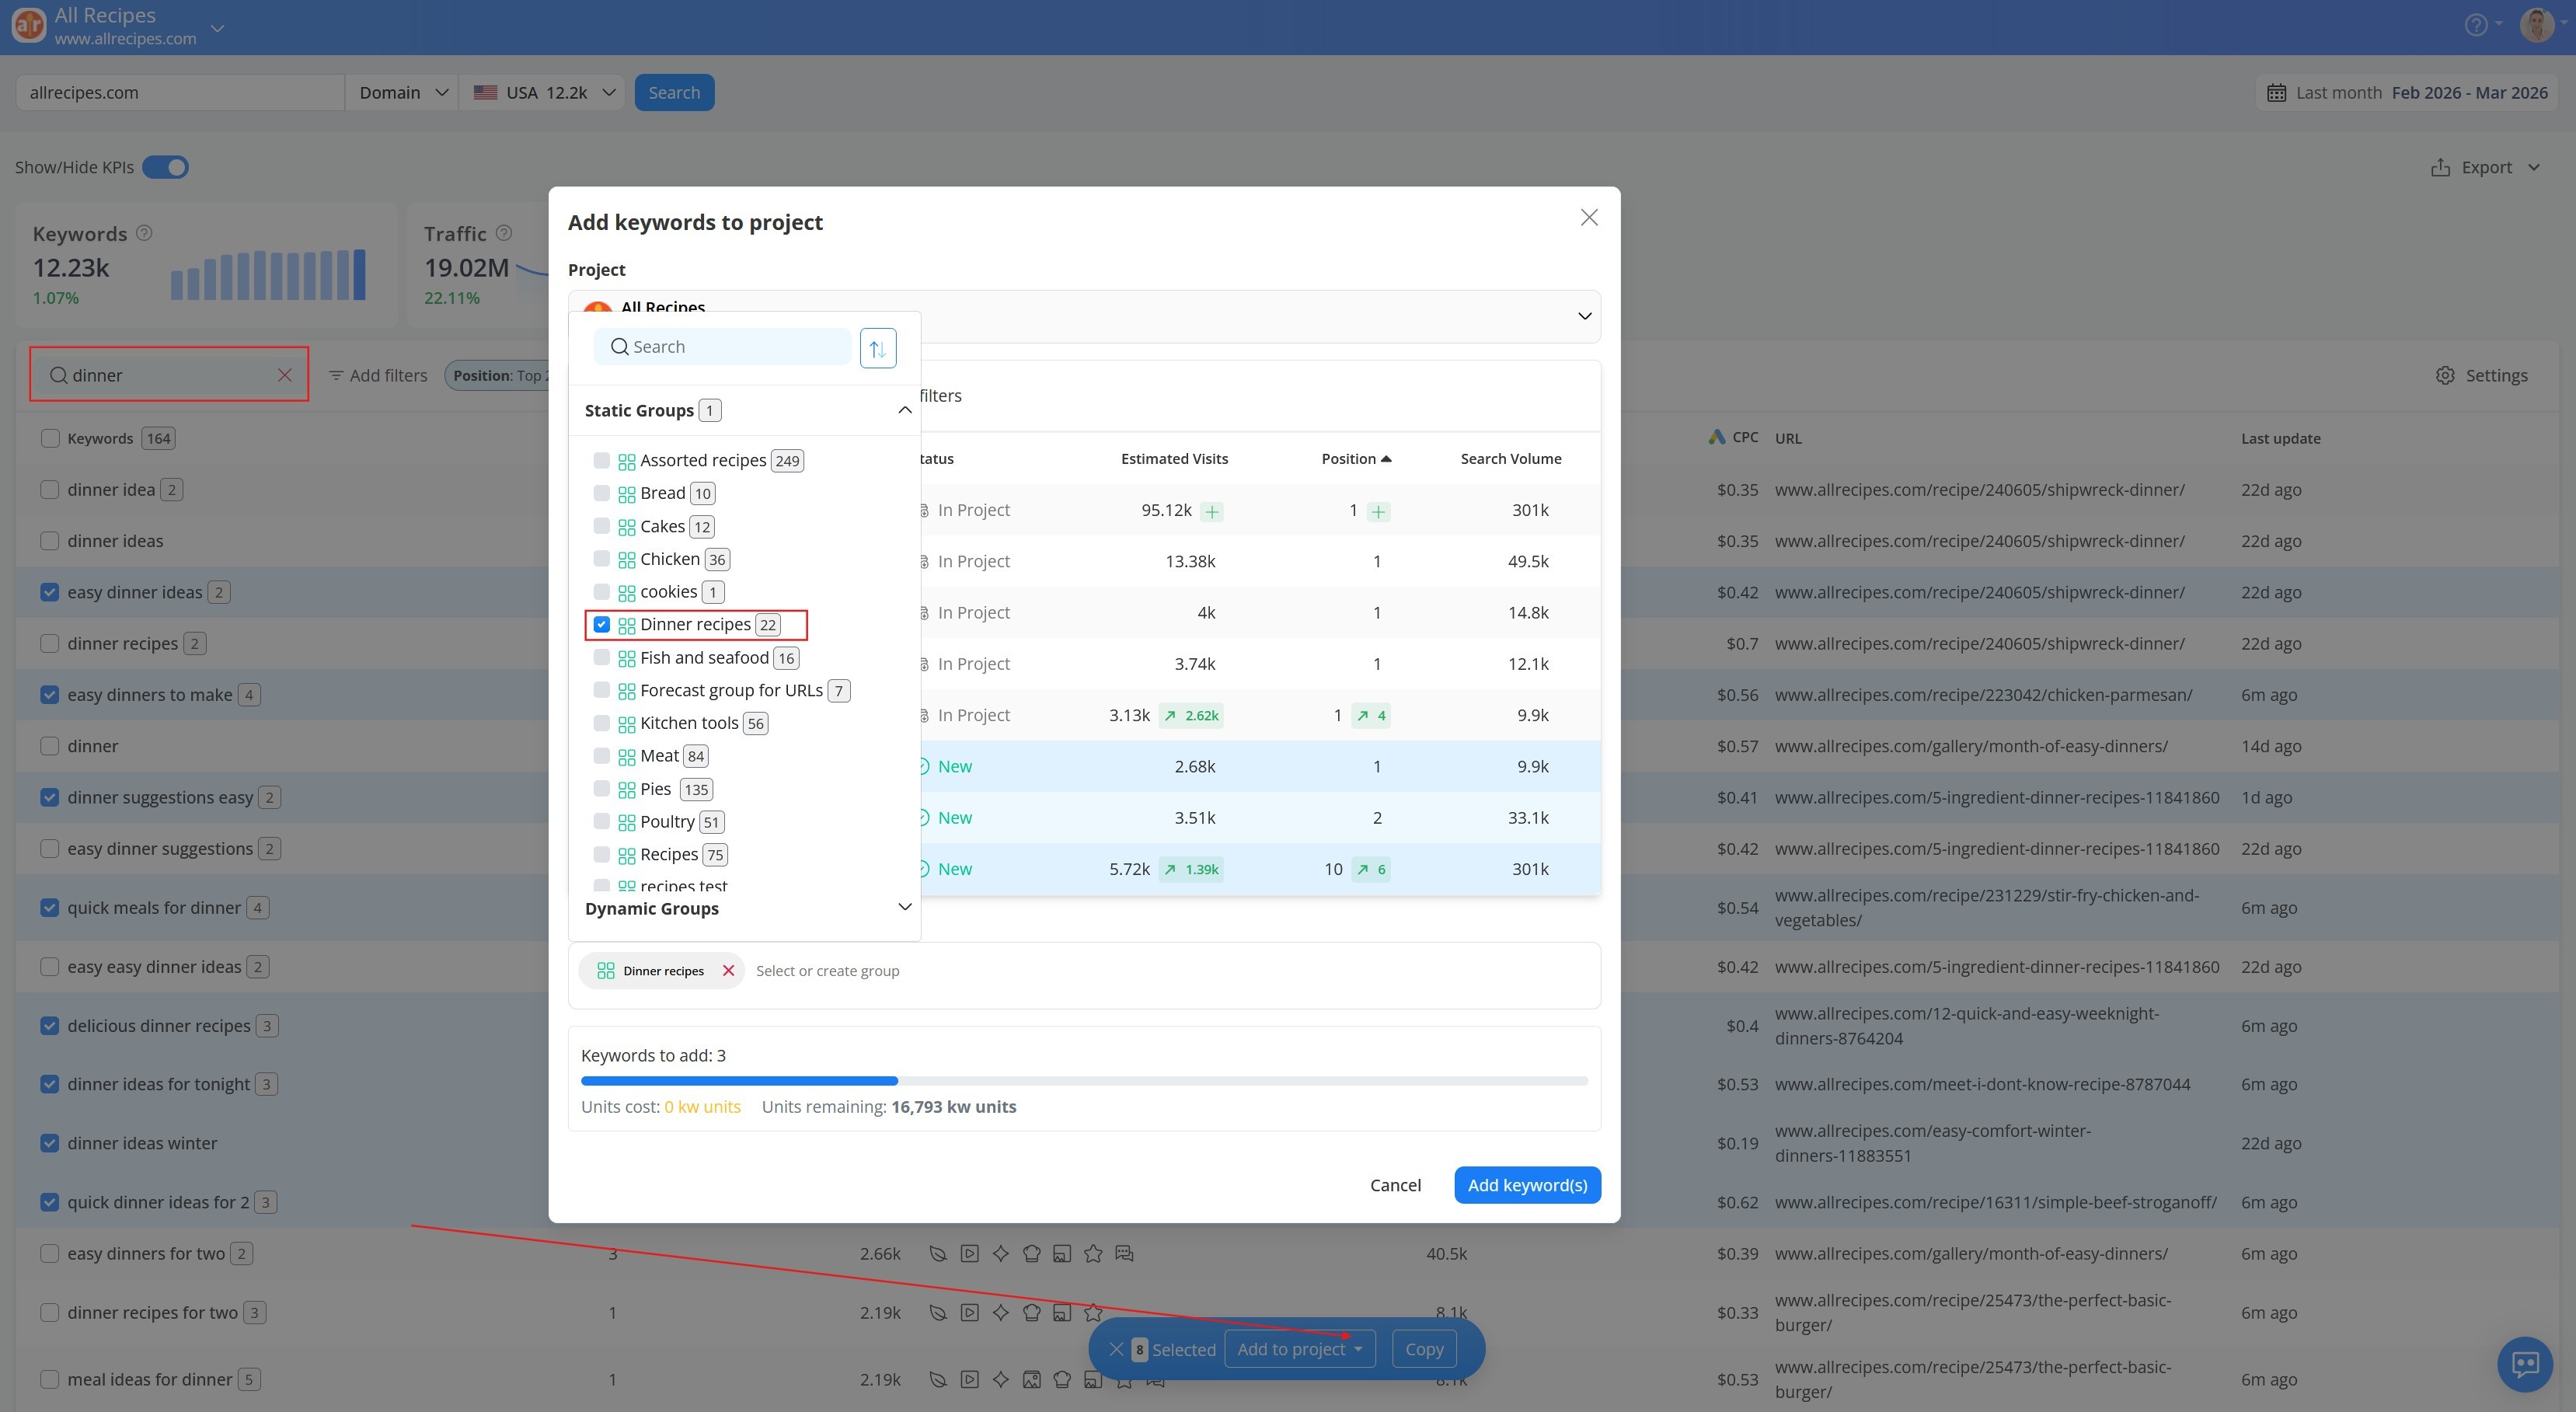Viewport: 2576px width, 1412px height.
Task: Open the chicken-parmesan recipe URL
Action: [1983, 695]
